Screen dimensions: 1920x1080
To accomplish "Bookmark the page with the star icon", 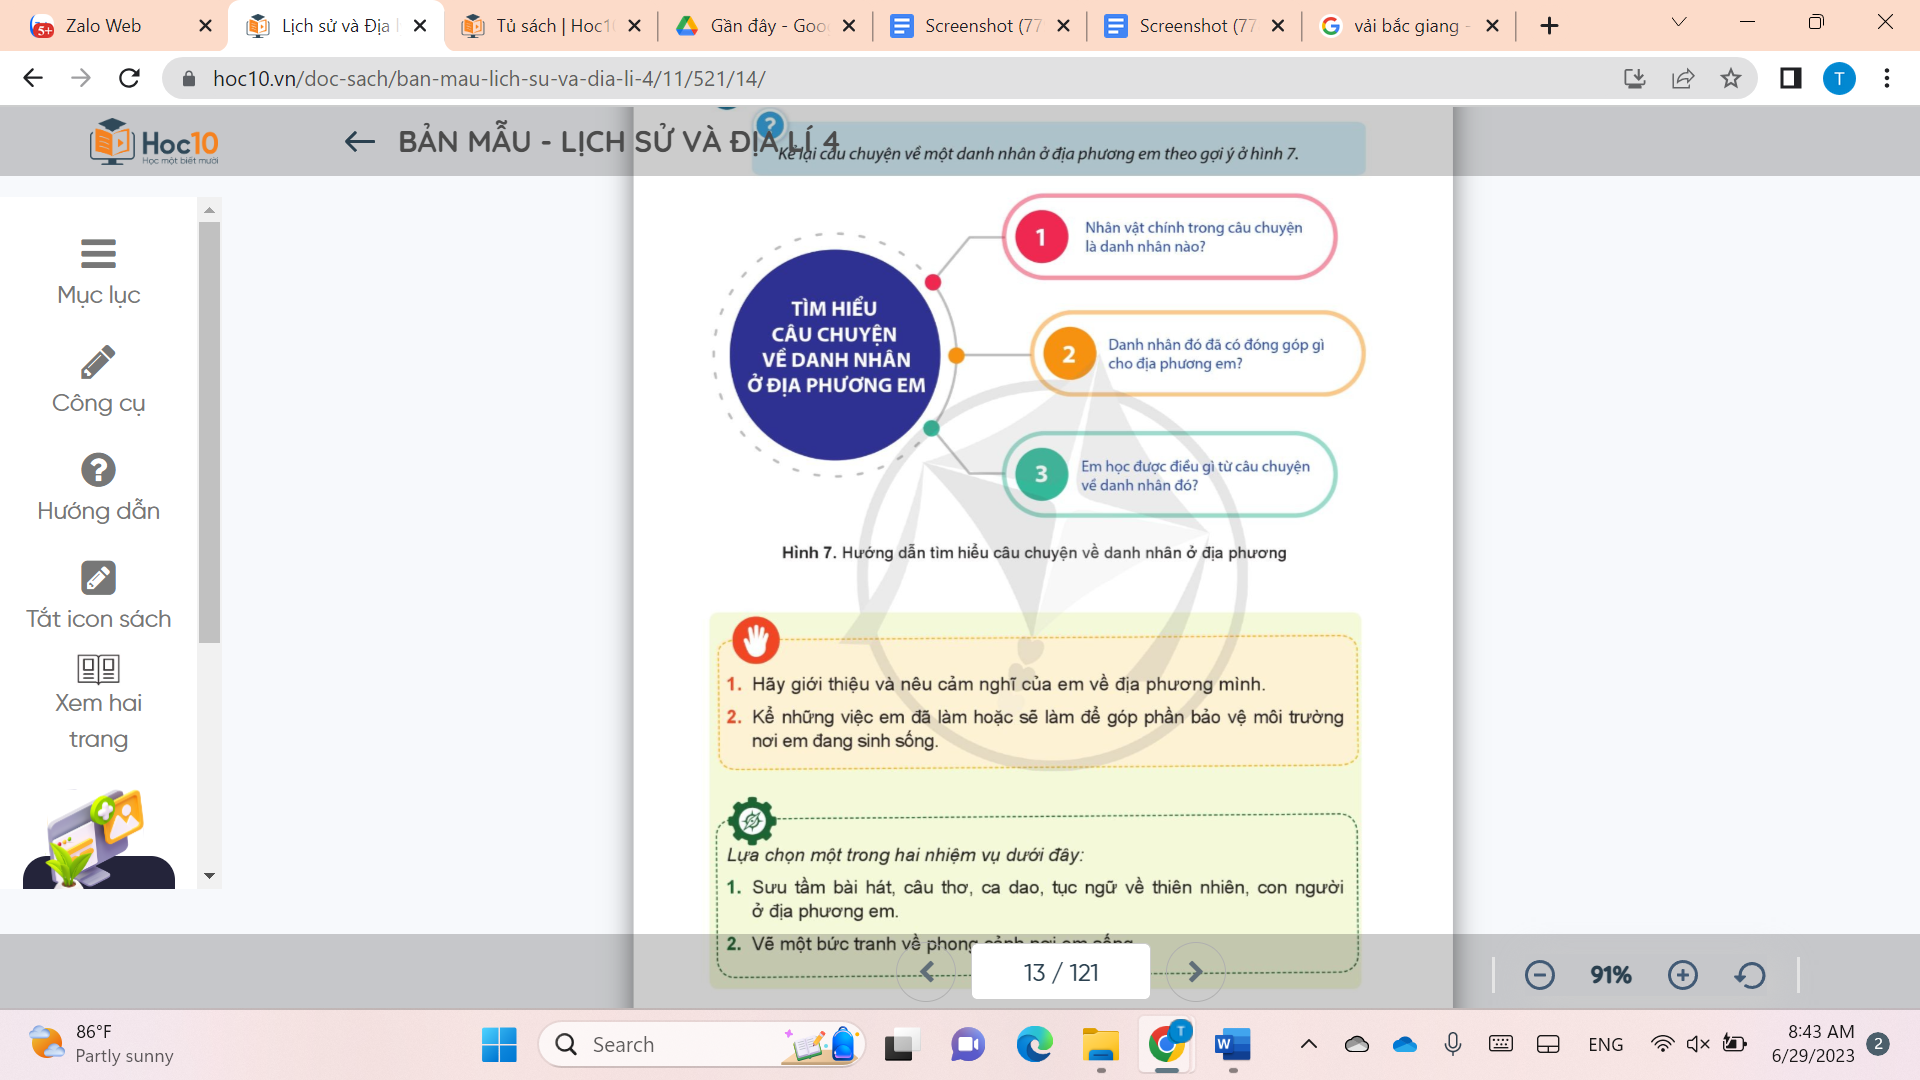I will [x=1733, y=79].
